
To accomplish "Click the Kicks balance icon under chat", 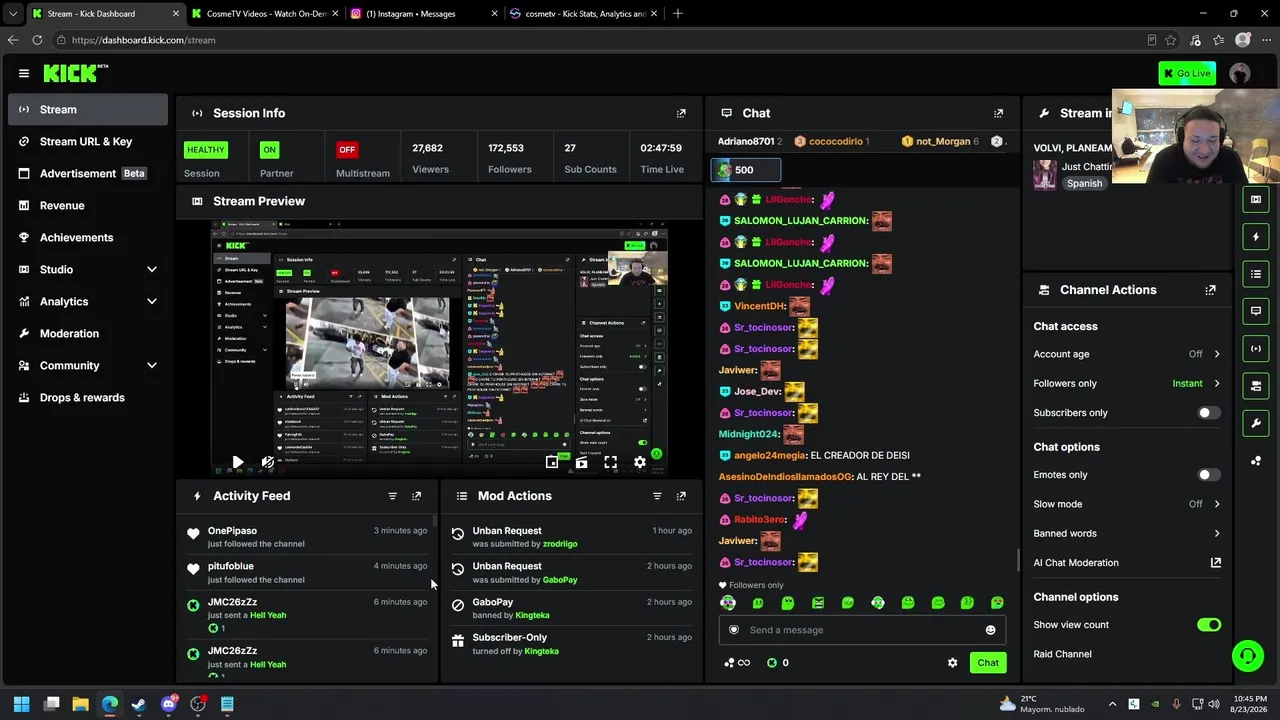I will click(x=771, y=662).
